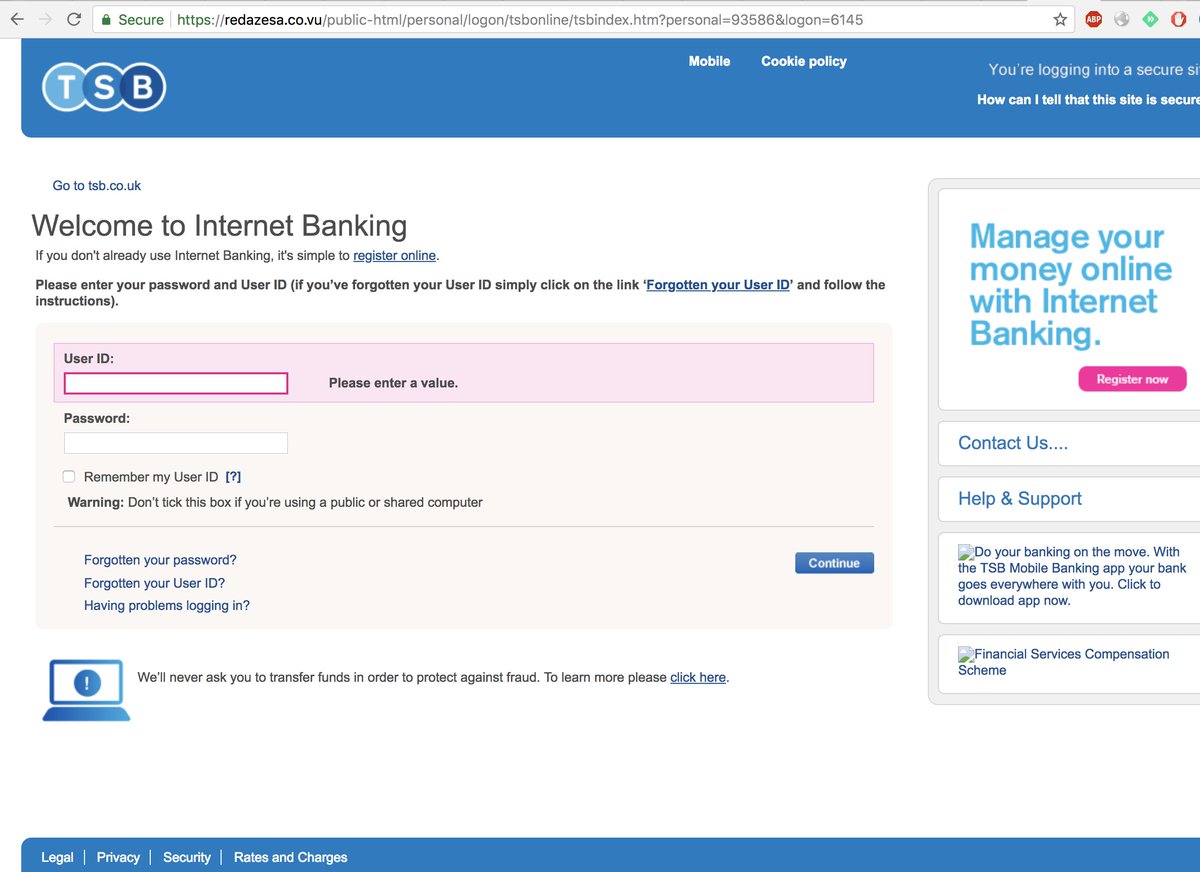Click the grey globe extension icon

pyautogui.click(x=1122, y=19)
